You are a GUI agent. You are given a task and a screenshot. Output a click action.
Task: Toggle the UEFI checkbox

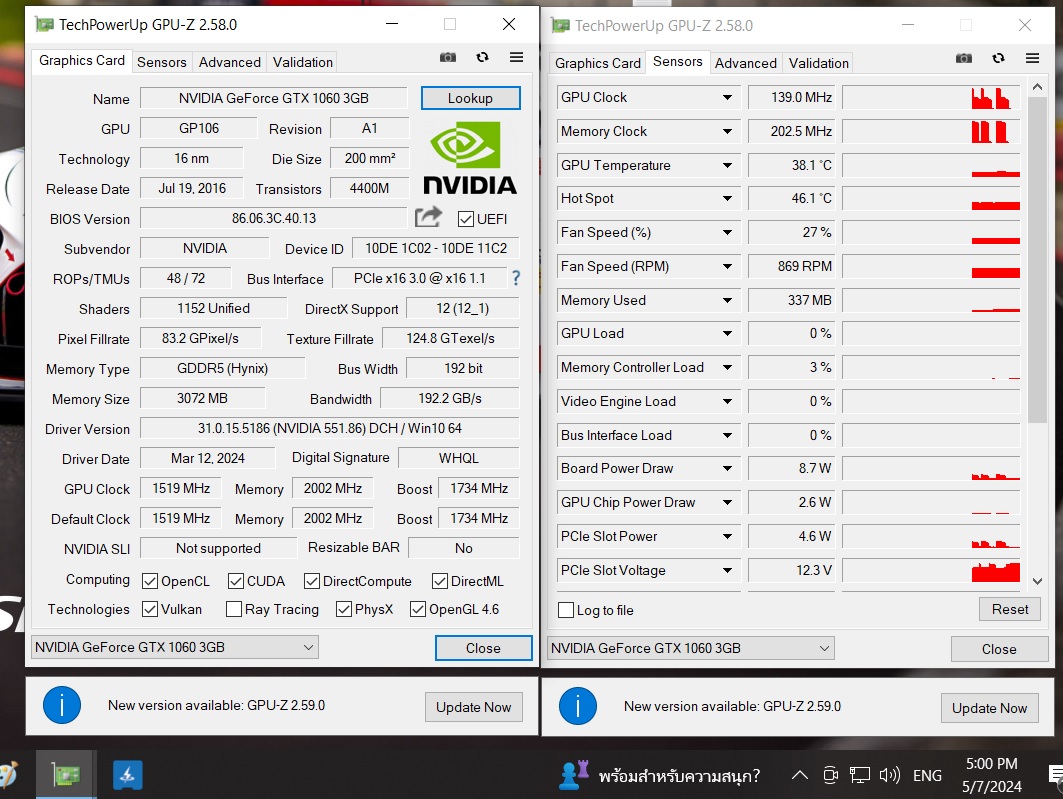[465, 219]
